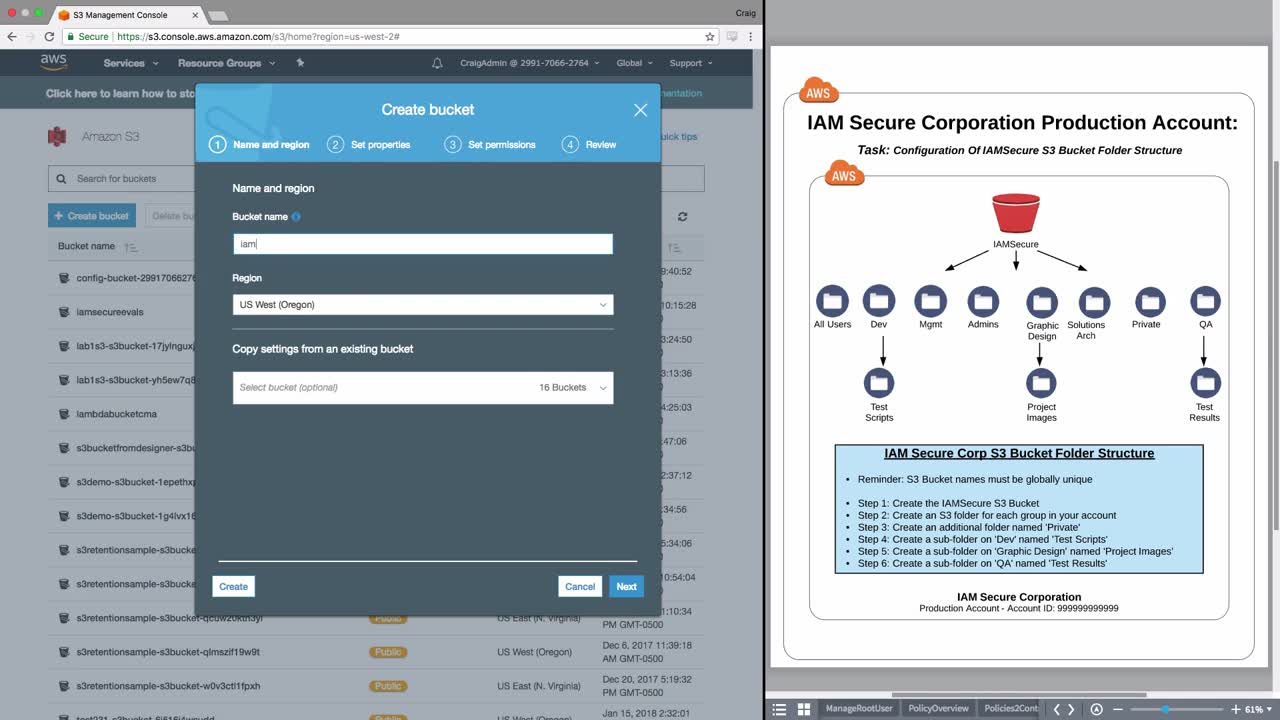The height and width of the screenshot is (720, 1280).
Task: Go to next page in slide viewer
Action: tap(1072, 709)
